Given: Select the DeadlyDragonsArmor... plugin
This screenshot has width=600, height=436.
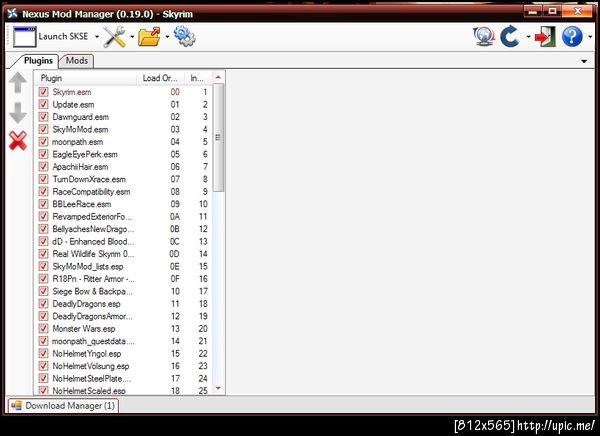Looking at the screenshot, I should [x=123, y=316].
